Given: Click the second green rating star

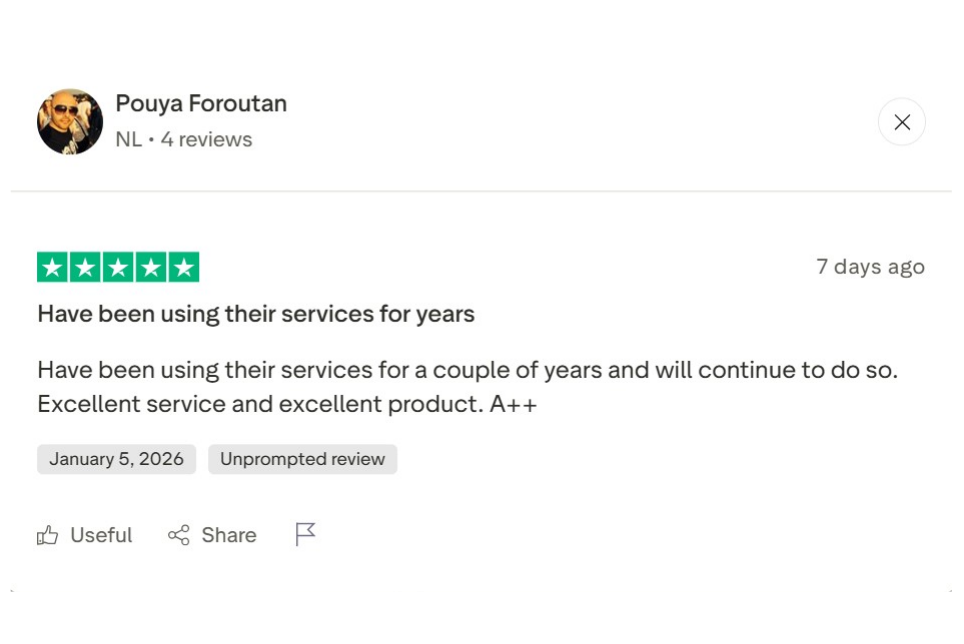Looking at the screenshot, I should click(x=86, y=268).
